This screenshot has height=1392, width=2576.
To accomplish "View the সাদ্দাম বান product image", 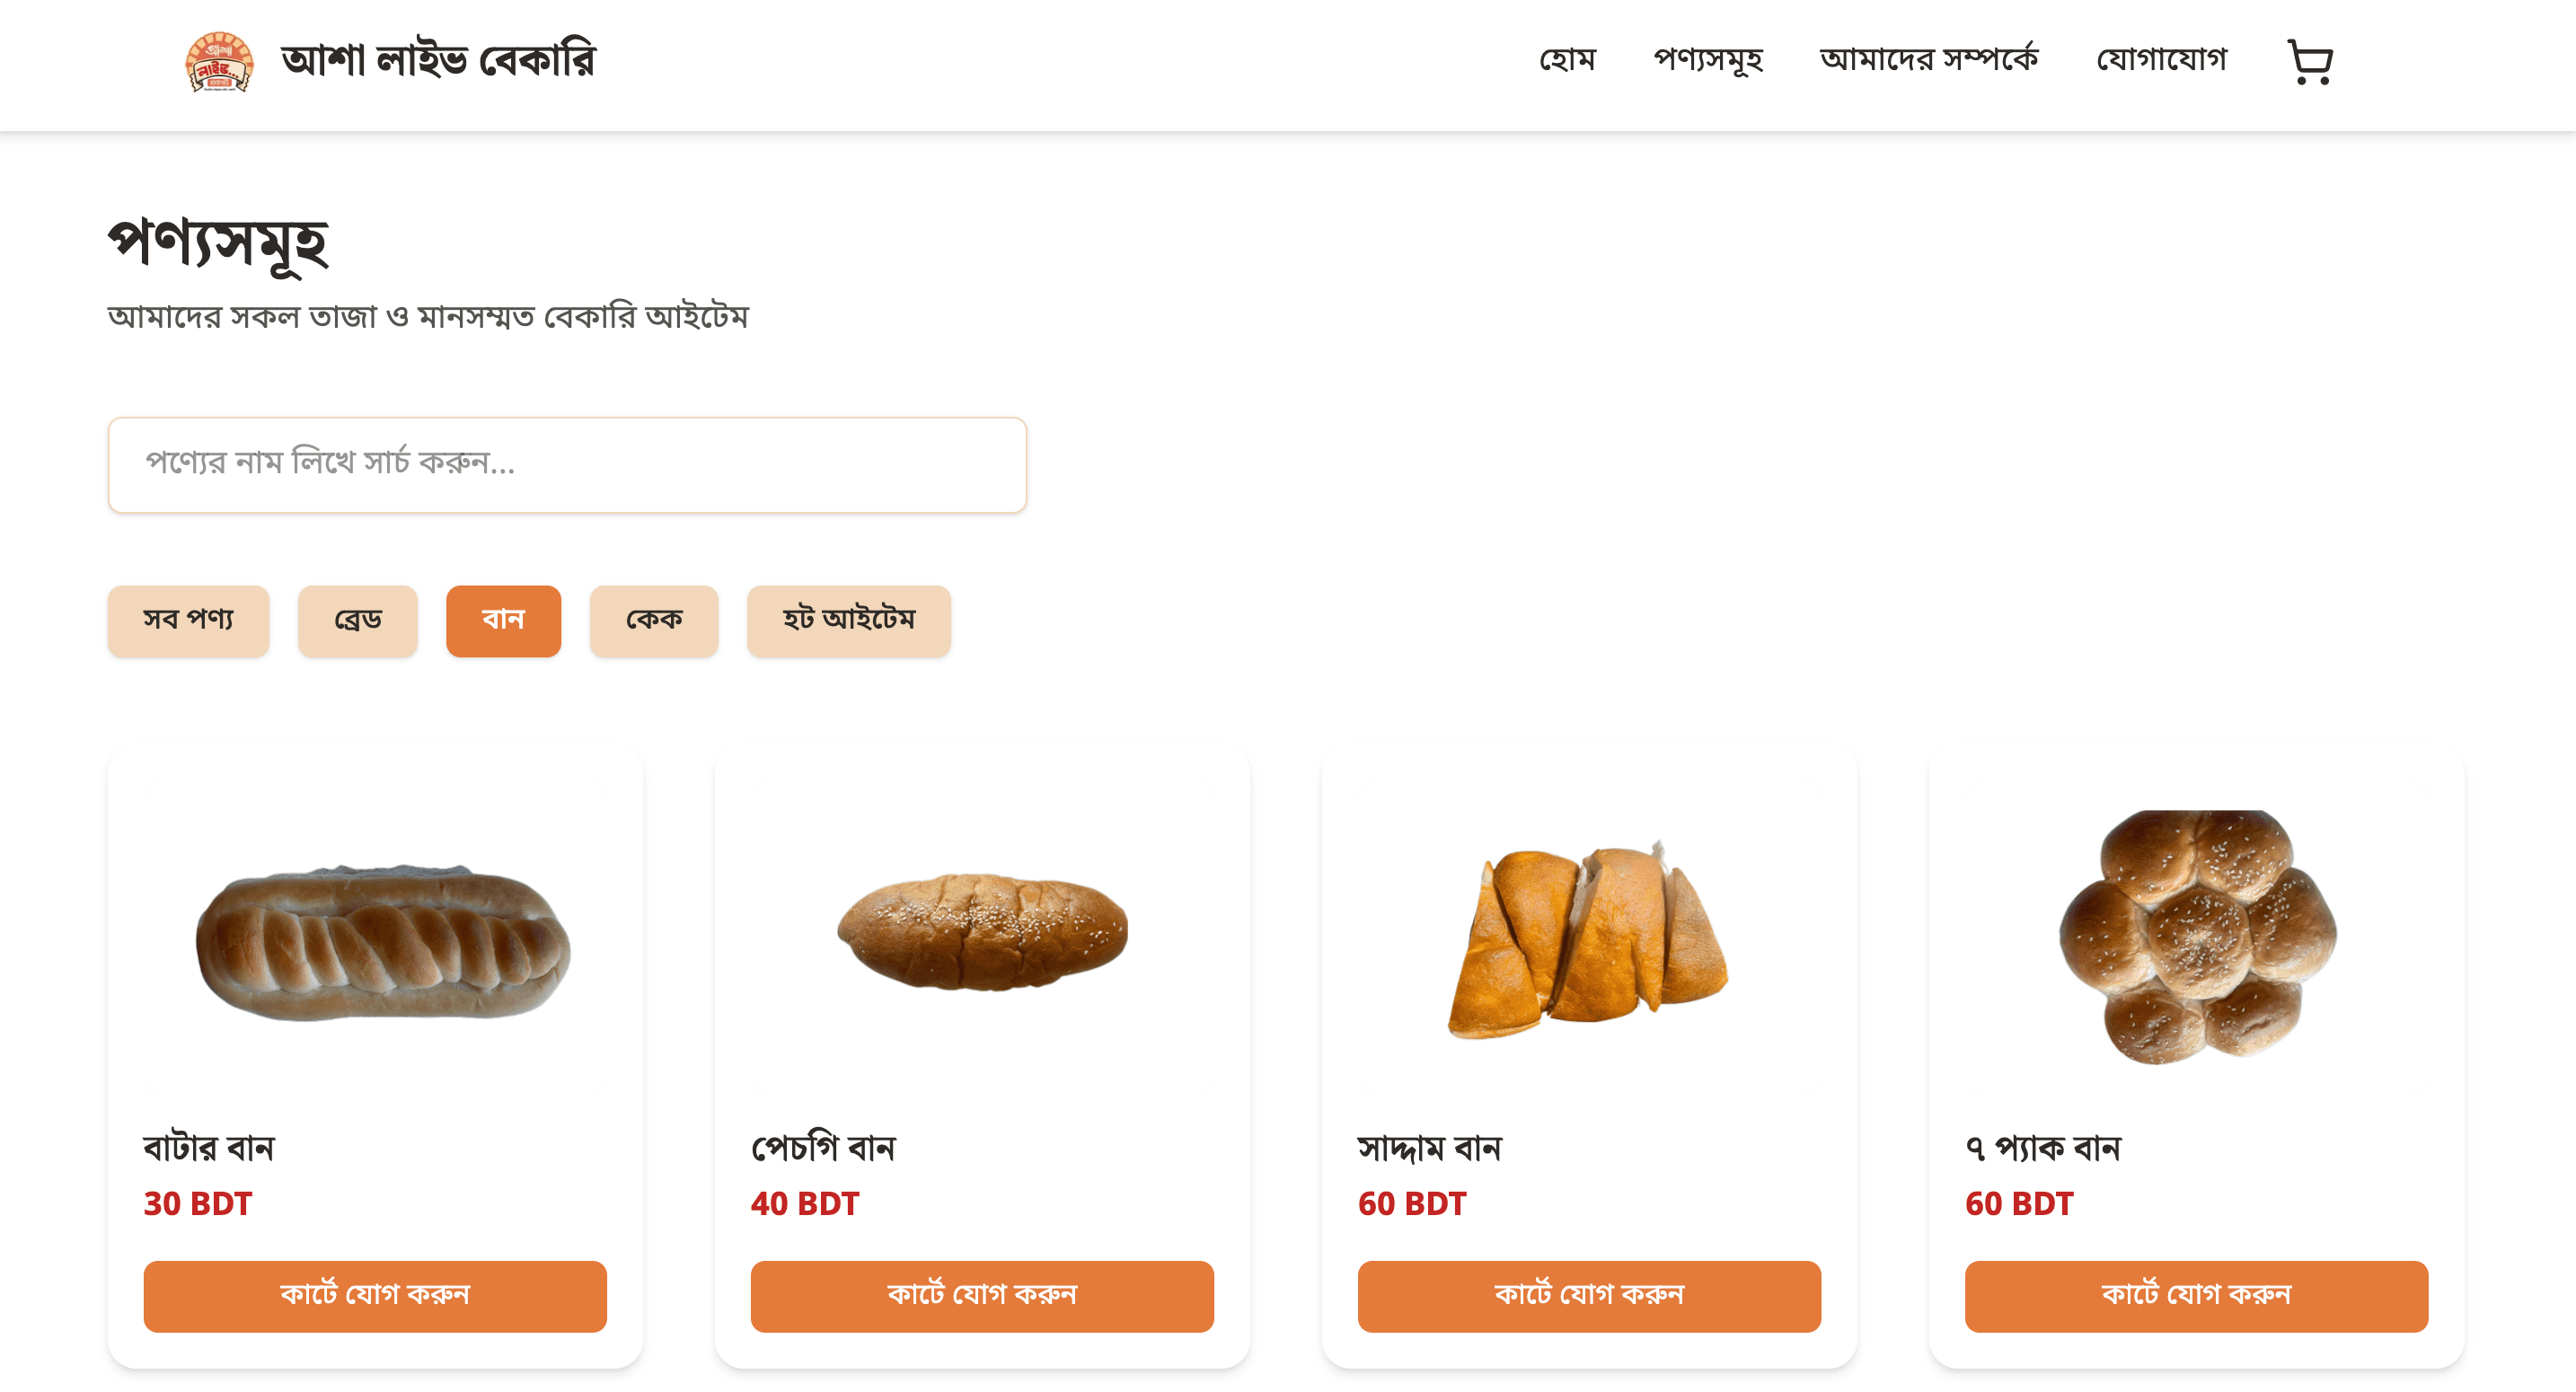I will click(x=1589, y=938).
